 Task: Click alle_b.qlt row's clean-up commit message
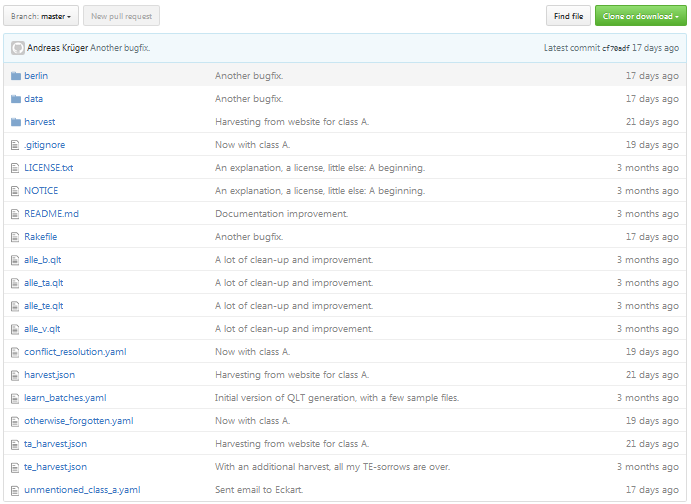tap(294, 260)
